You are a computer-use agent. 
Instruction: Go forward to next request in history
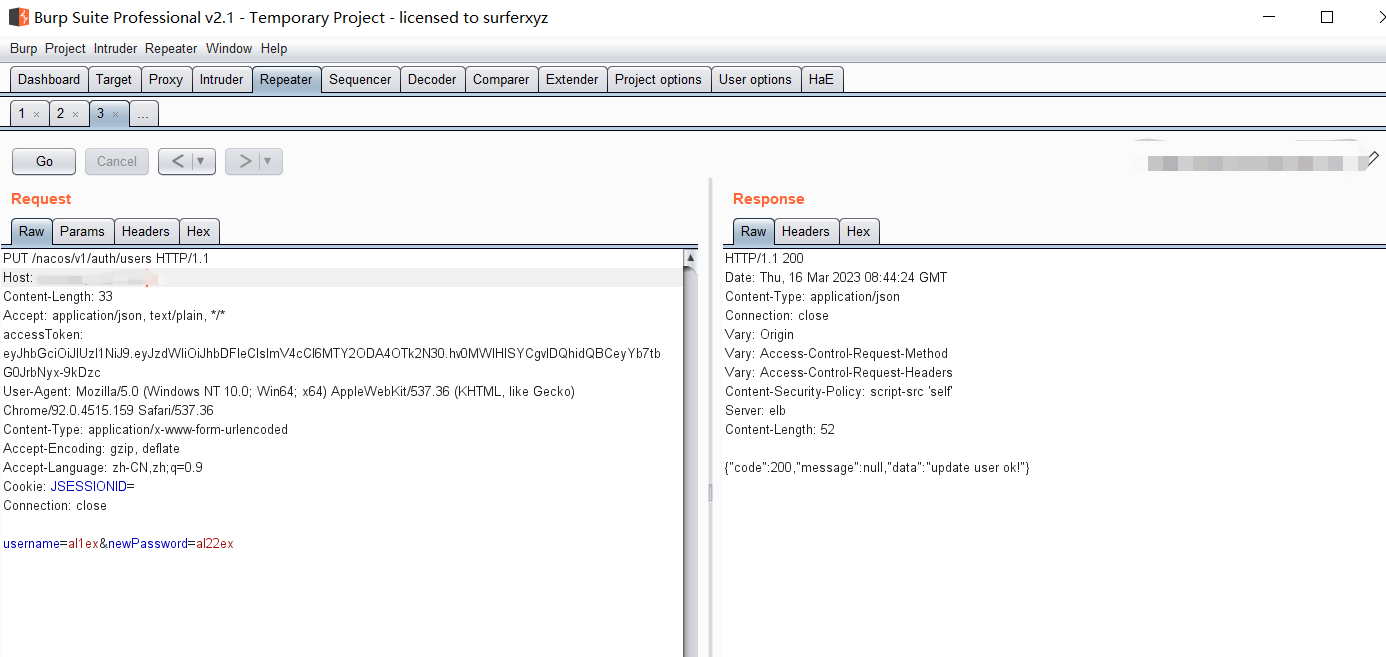coord(242,161)
